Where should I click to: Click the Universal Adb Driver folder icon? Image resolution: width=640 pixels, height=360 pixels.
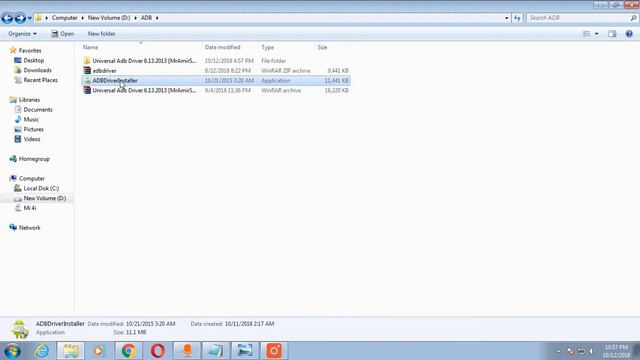click(x=87, y=61)
